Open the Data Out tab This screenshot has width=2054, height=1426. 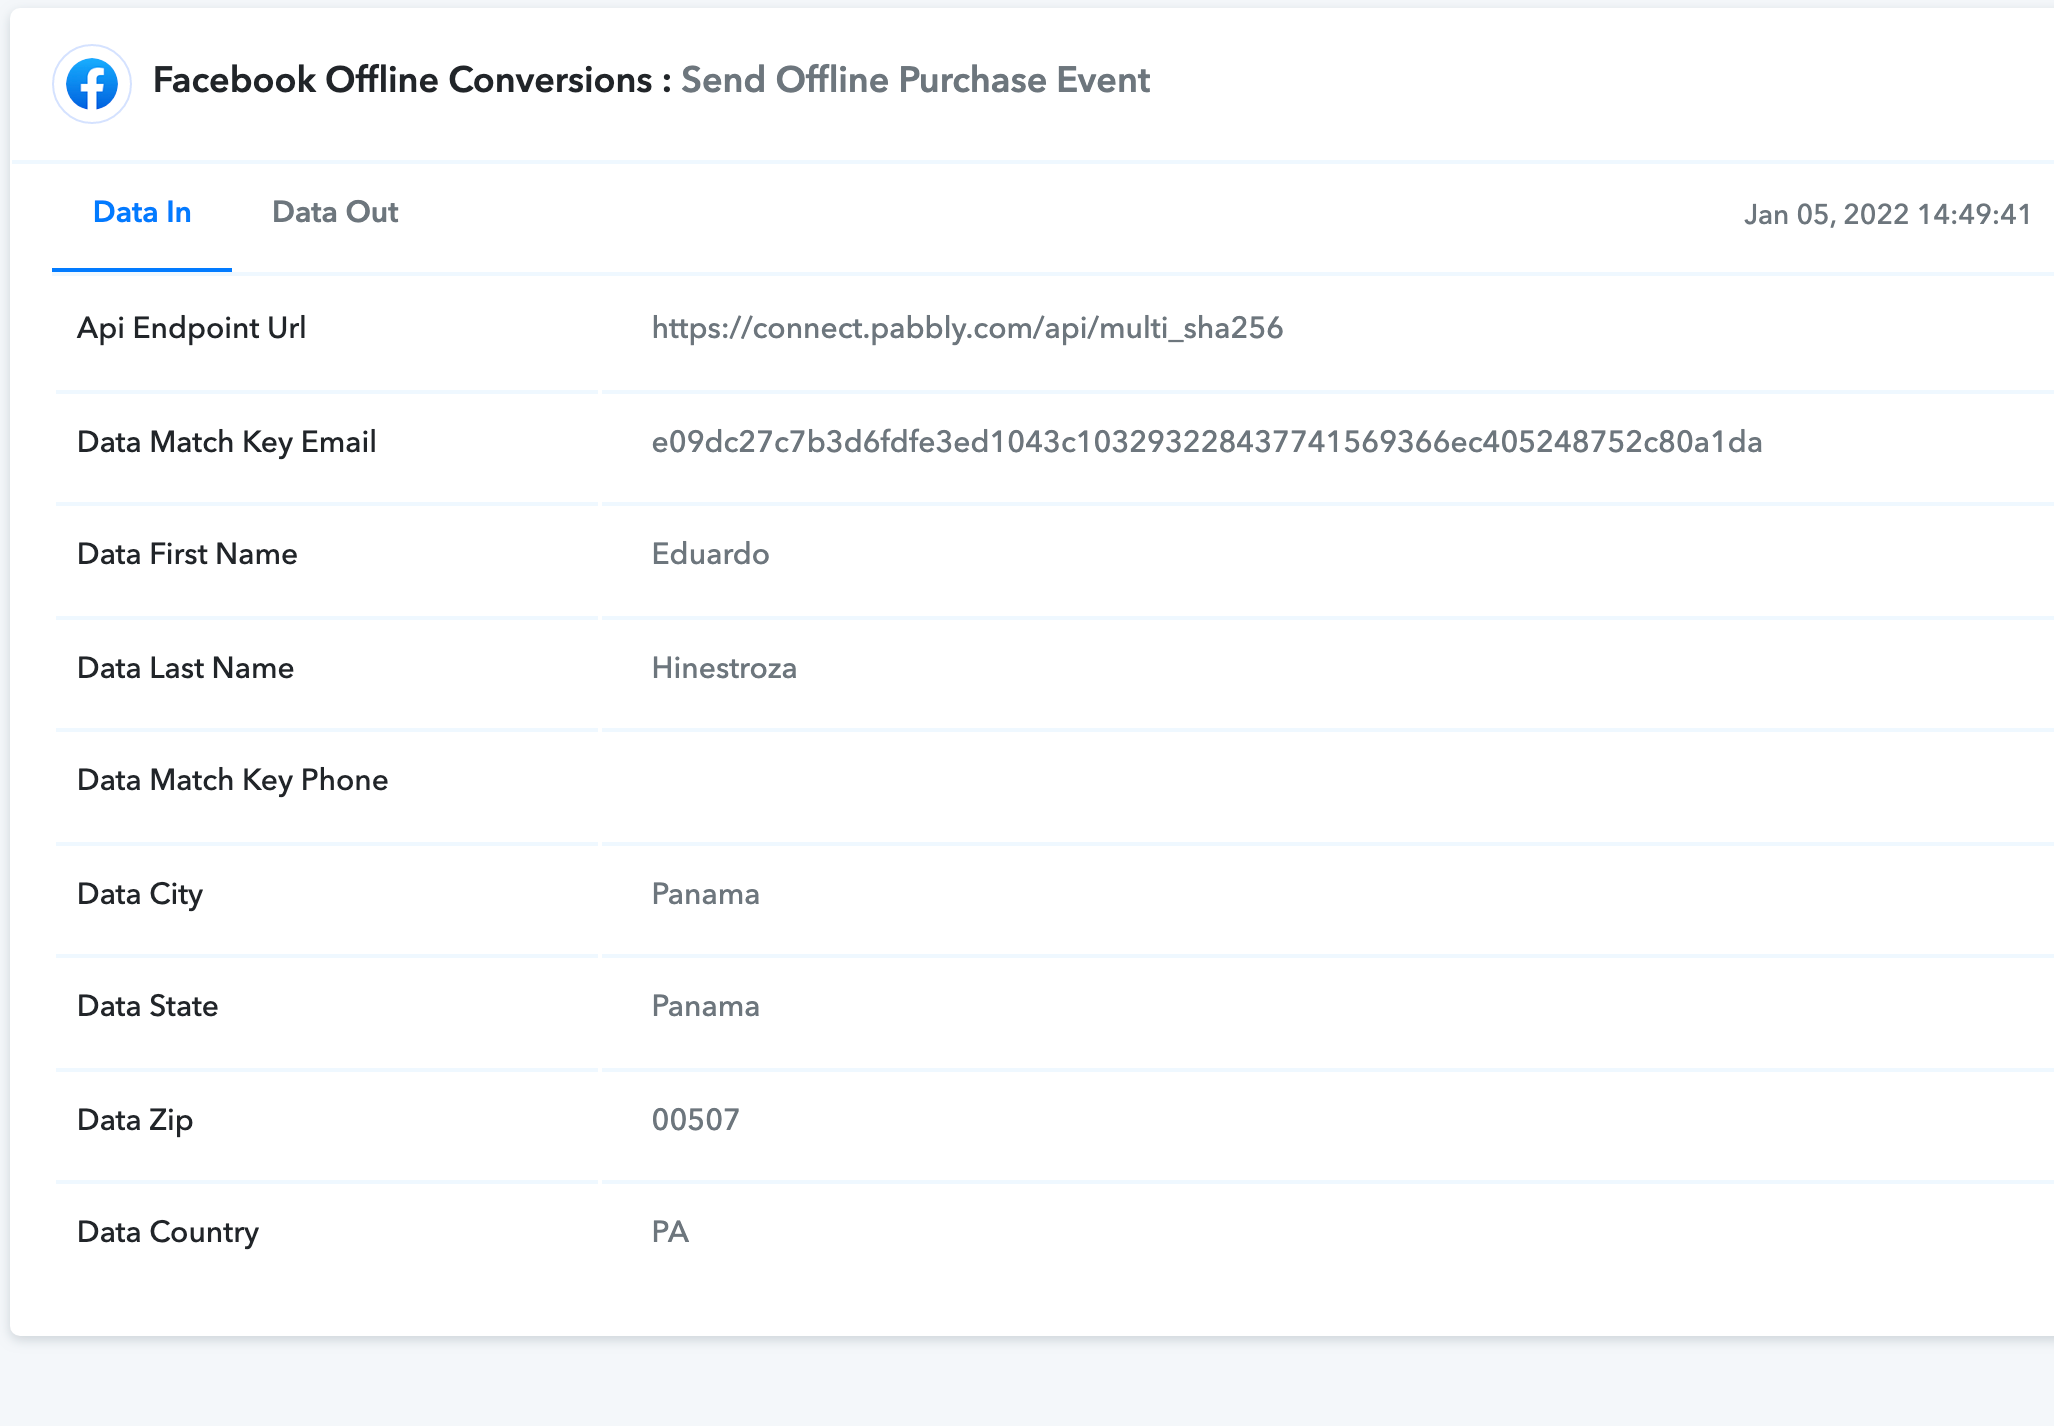(x=335, y=212)
